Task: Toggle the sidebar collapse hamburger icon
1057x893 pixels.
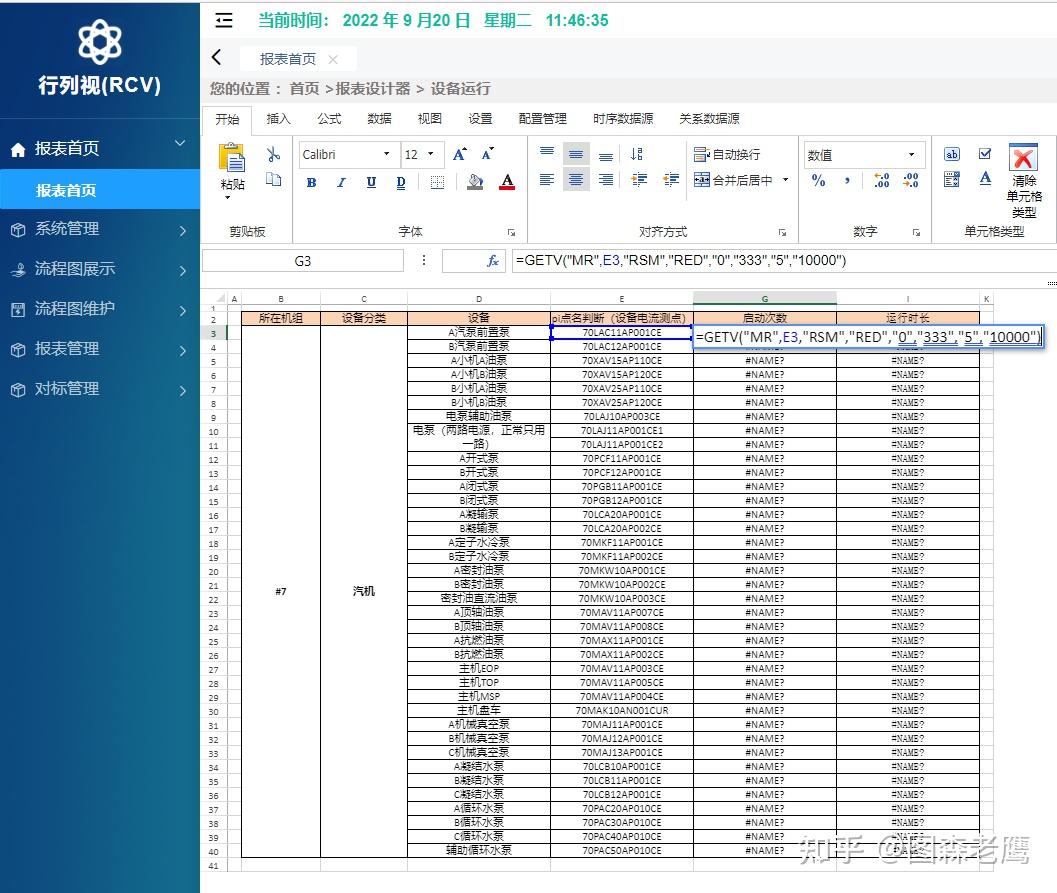Action: pyautogui.click(x=224, y=21)
